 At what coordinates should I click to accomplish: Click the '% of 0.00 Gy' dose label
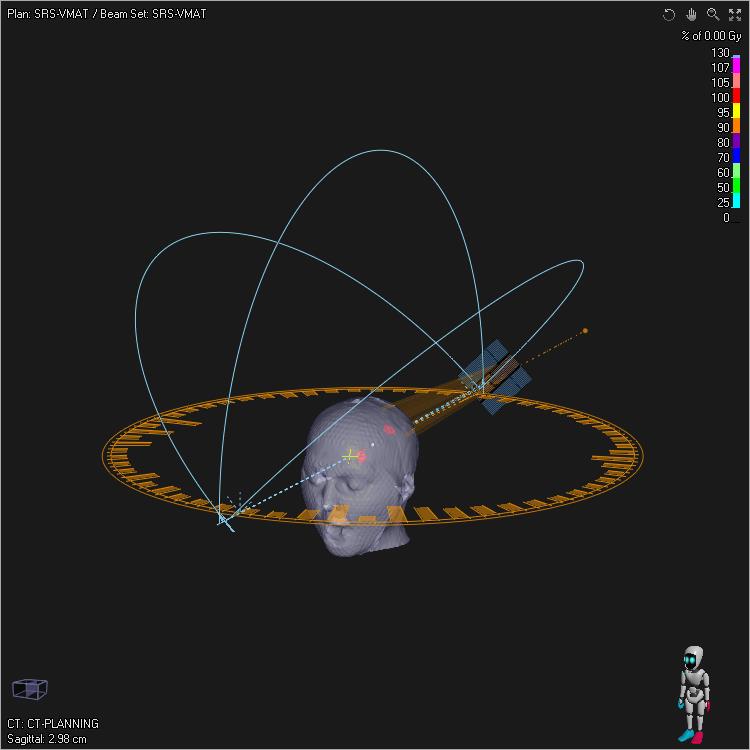coord(711,36)
